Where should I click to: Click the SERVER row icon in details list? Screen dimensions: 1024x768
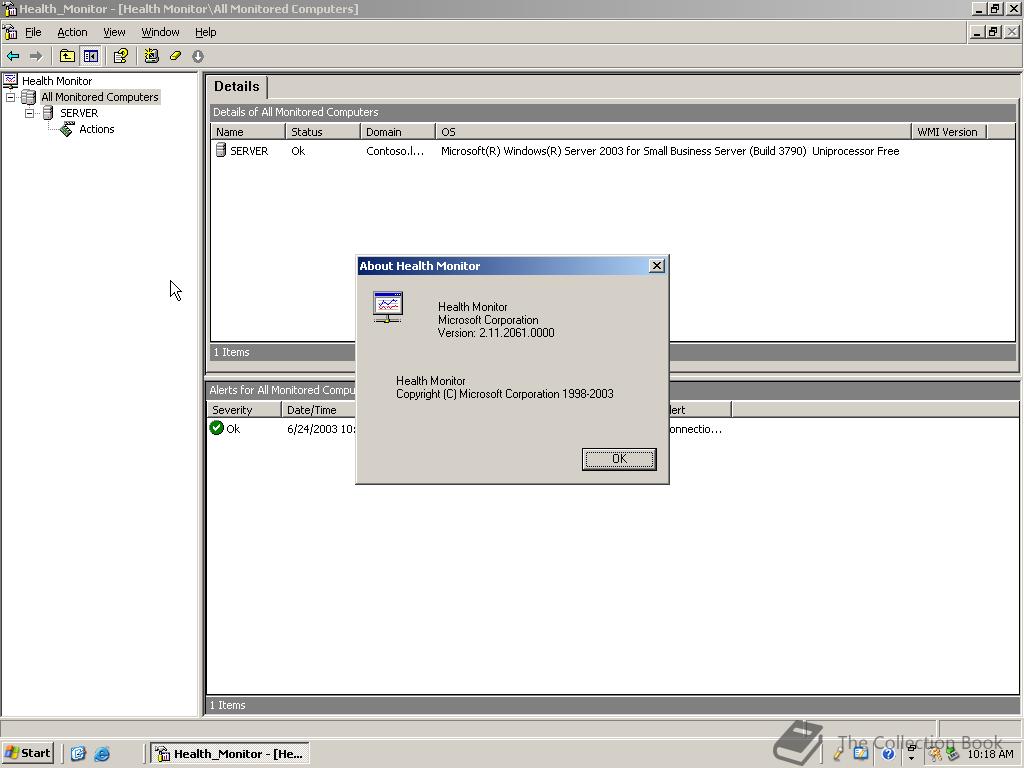(221, 151)
